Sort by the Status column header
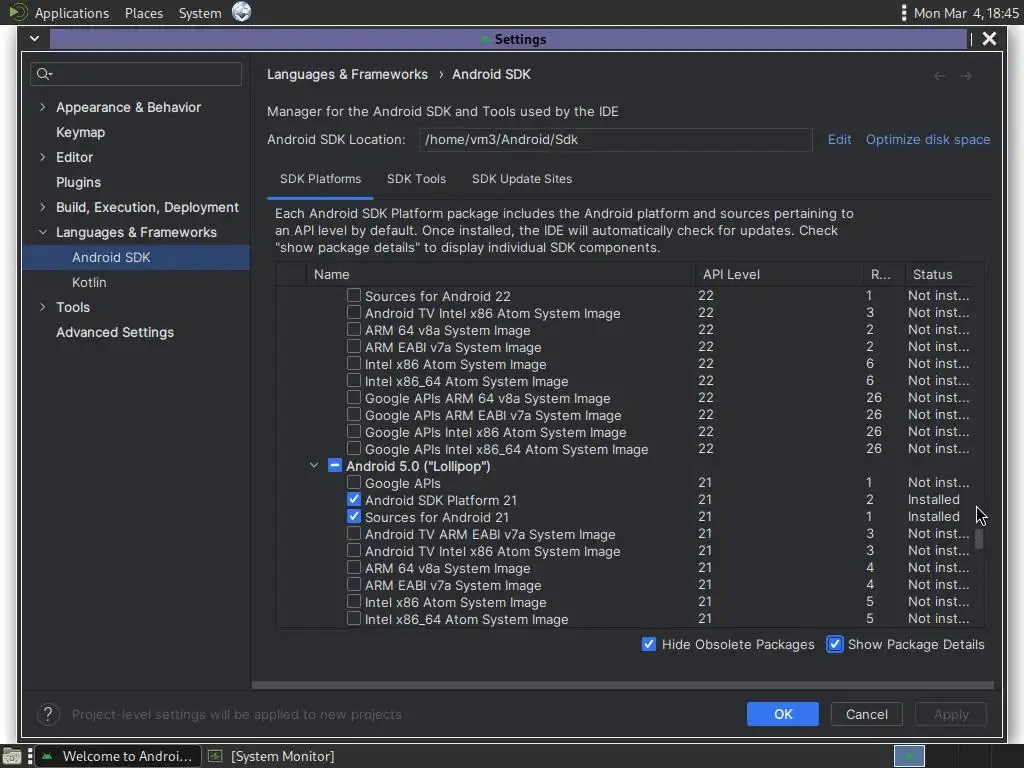The width and height of the screenshot is (1024, 768). coord(940,274)
